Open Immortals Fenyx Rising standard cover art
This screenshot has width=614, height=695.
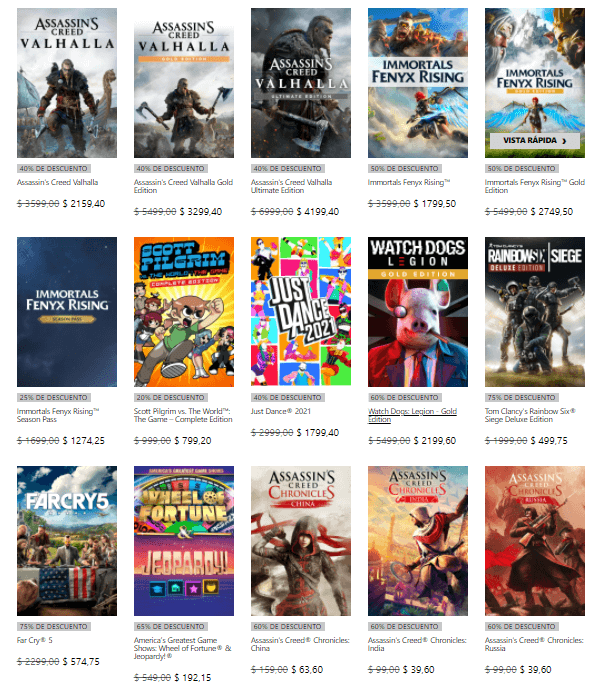pos(417,83)
